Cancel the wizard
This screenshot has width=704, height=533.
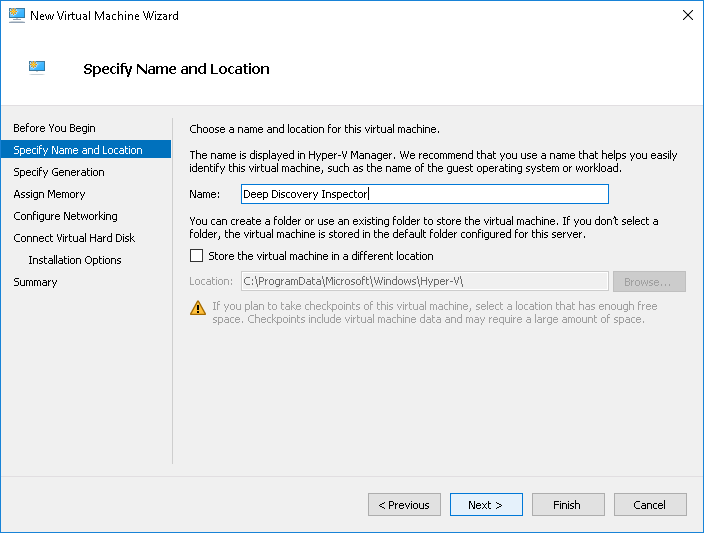(650, 505)
